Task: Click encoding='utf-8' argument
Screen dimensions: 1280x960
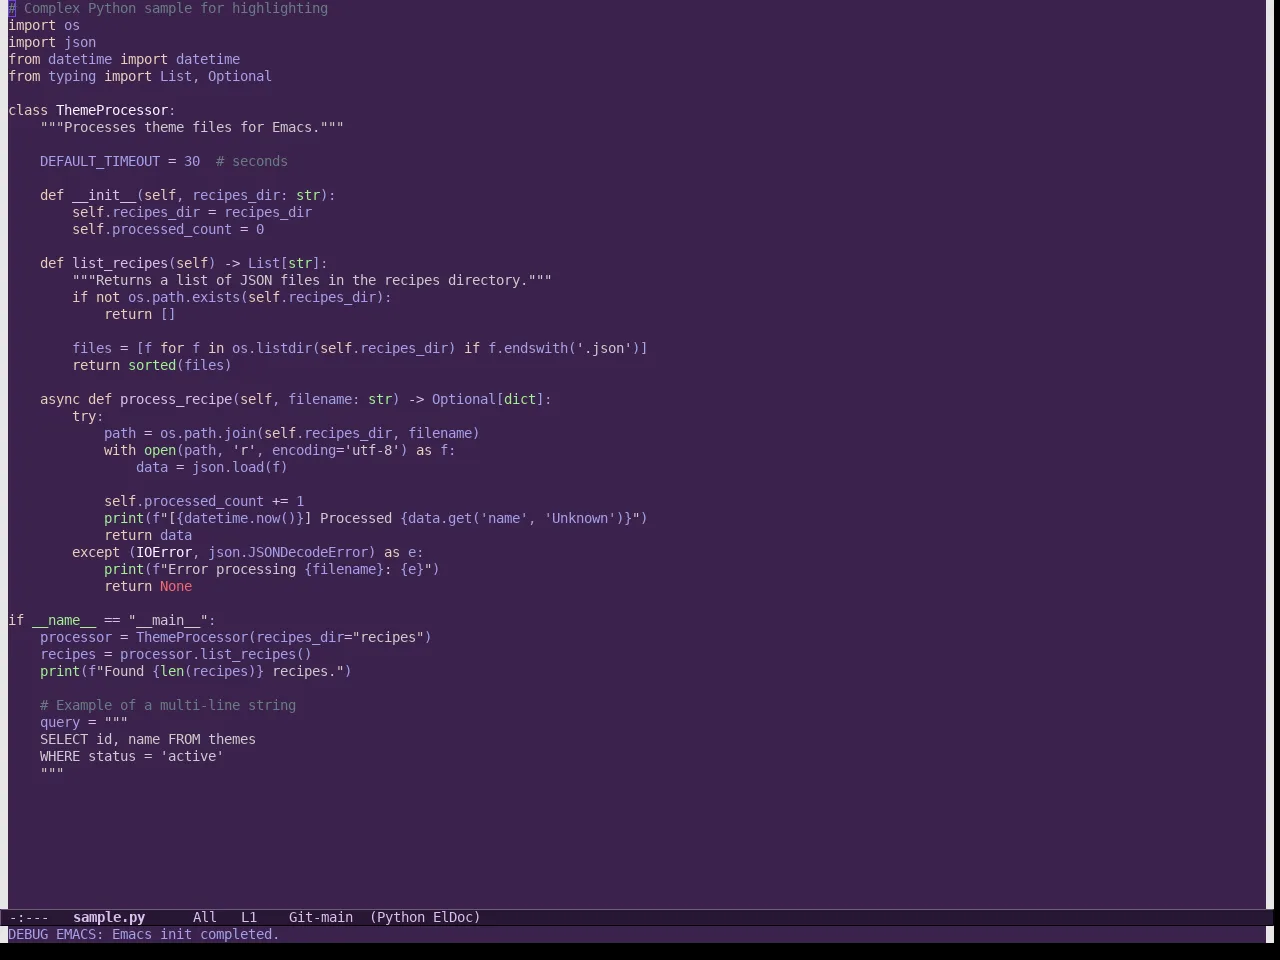Action: tap(336, 450)
